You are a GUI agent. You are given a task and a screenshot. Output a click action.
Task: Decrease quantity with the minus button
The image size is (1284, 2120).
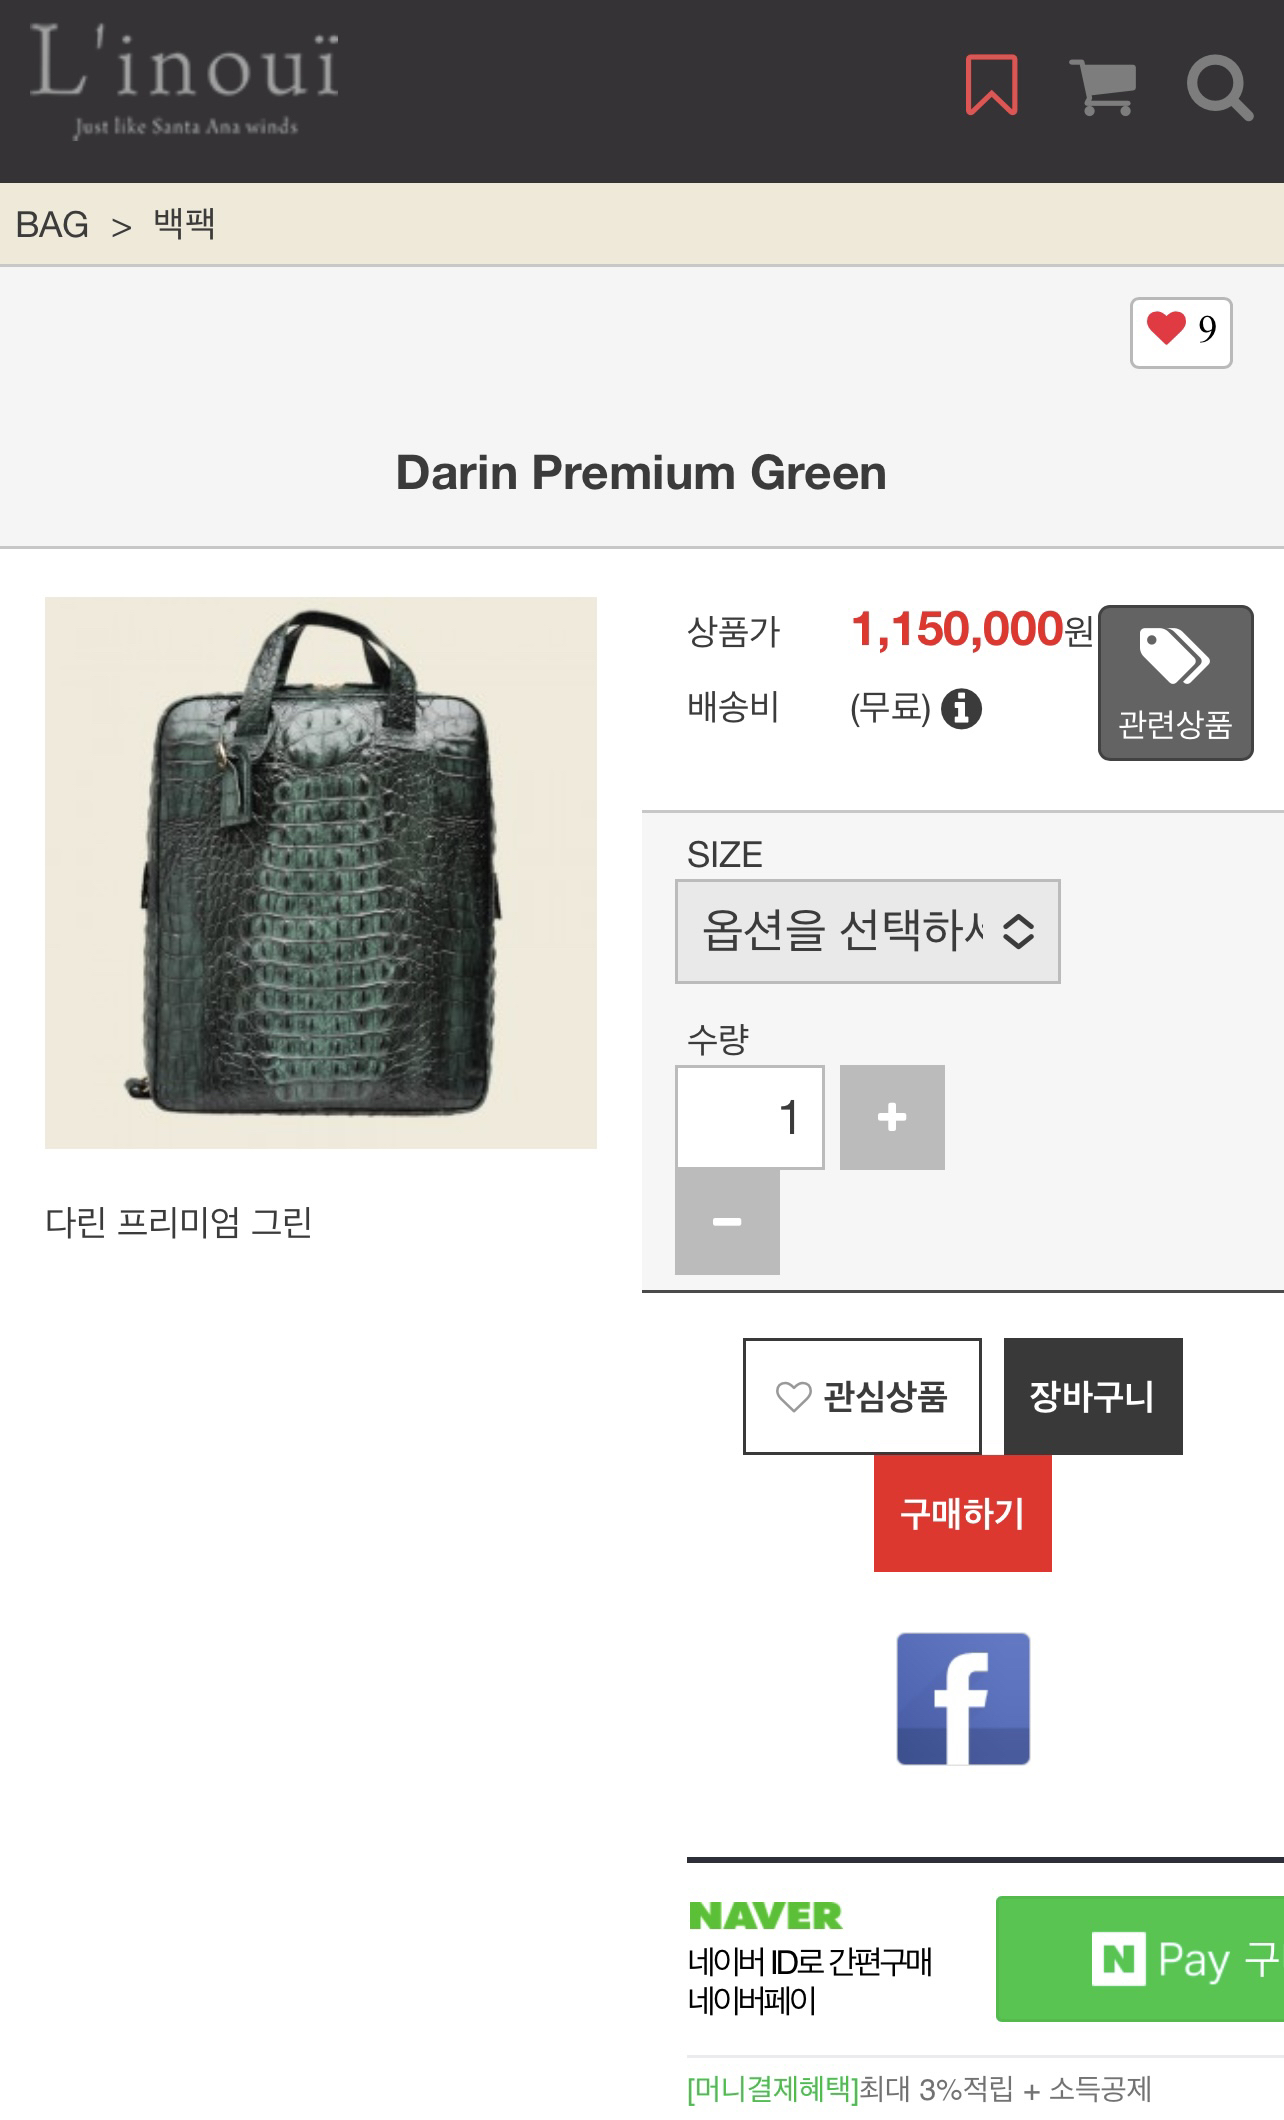[x=727, y=1222]
